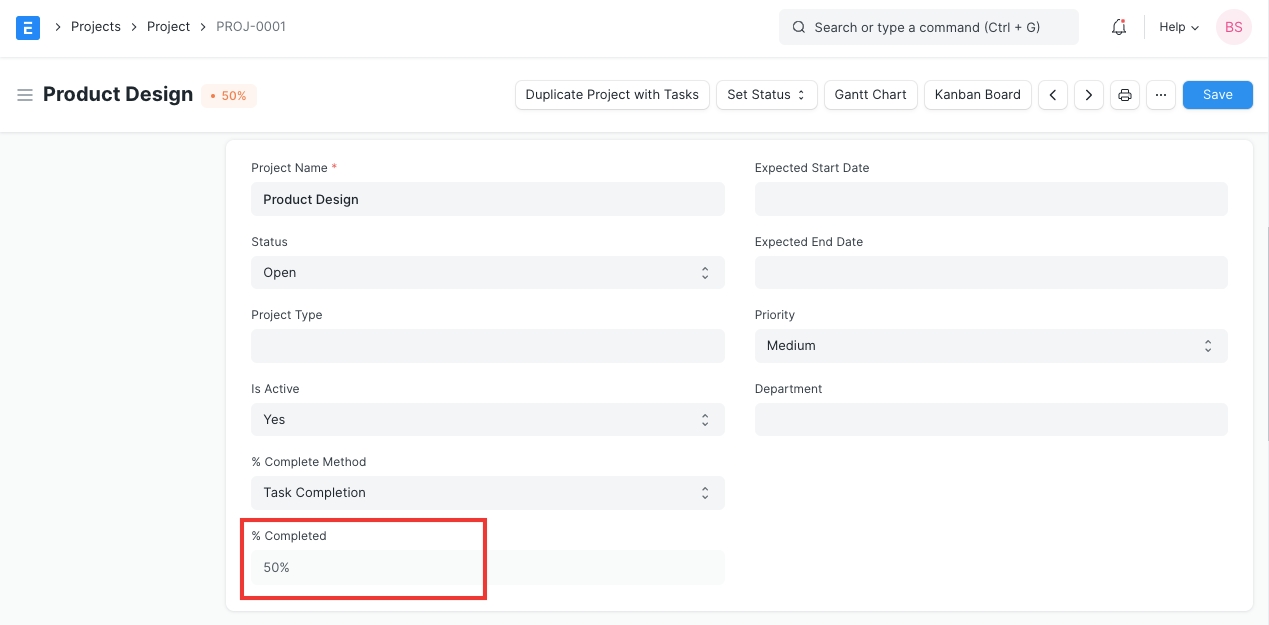Click the print icon
This screenshot has width=1269, height=625.
[1125, 95]
